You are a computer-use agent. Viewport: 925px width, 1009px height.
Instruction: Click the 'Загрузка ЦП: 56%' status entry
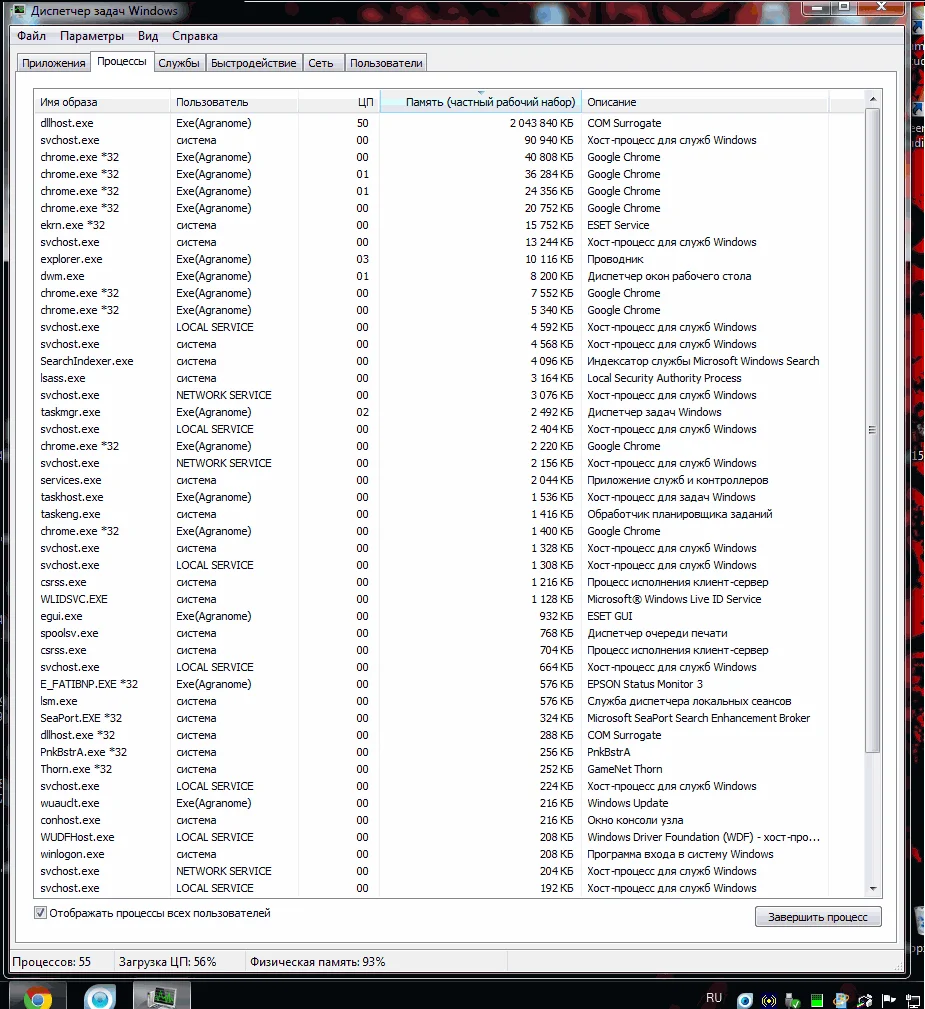pyautogui.click(x=167, y=961)
